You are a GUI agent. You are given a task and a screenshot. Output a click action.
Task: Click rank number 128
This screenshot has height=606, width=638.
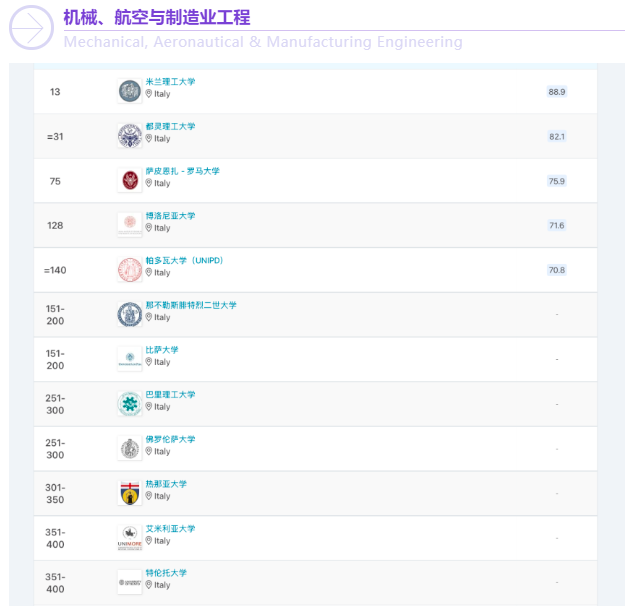point(55,225)
